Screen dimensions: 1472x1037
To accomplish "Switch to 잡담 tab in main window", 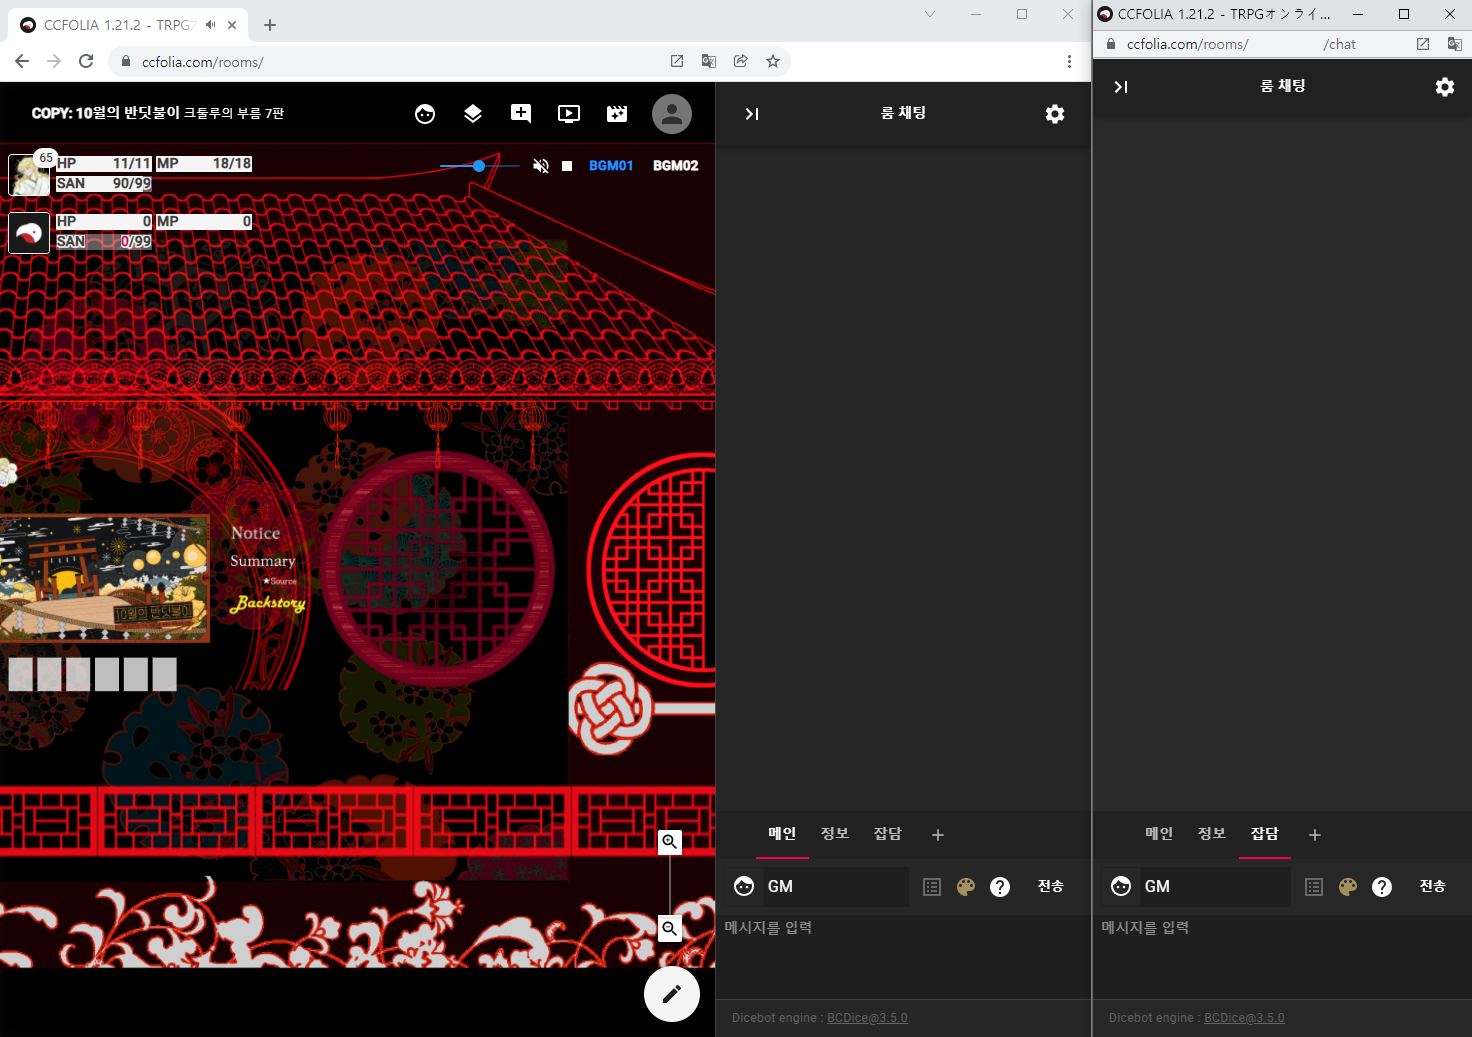I will click(888, 834).
